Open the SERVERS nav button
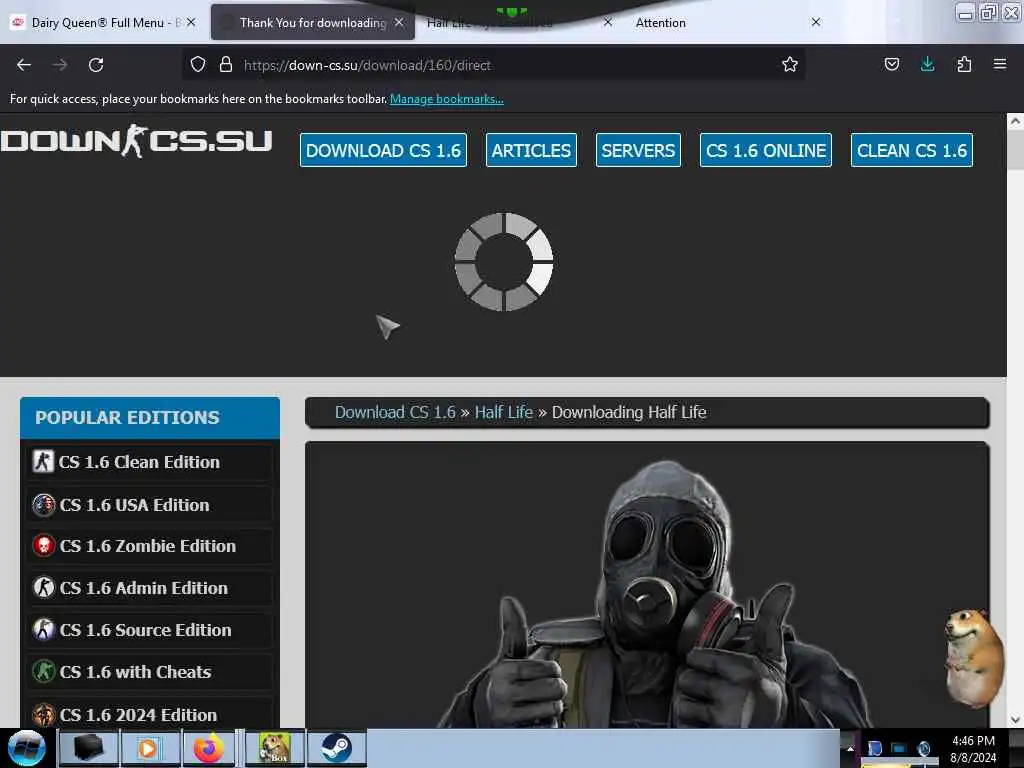The height and width of the screenshot is (768, 1024). click(638, 150)
